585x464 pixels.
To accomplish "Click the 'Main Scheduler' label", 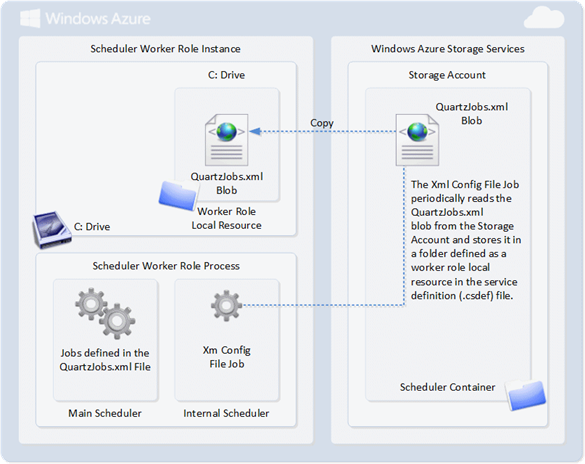I will (105, 413).
